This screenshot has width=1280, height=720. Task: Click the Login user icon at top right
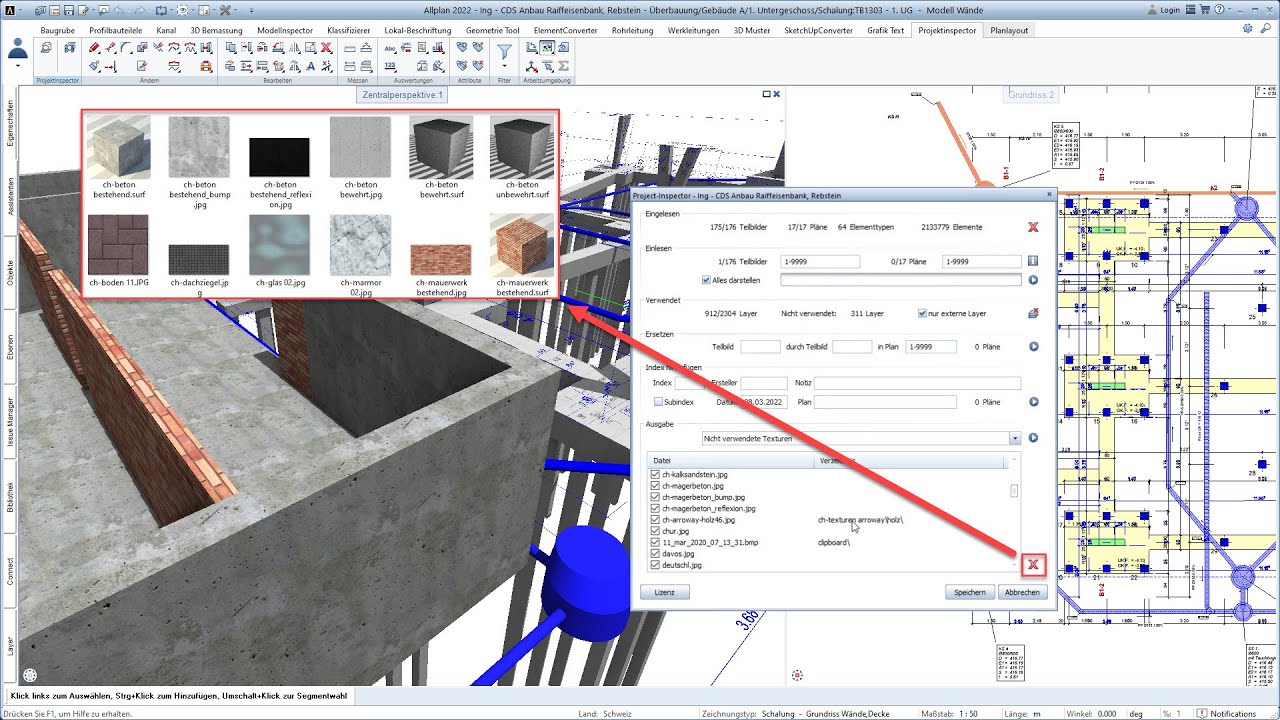point(1150,8)
